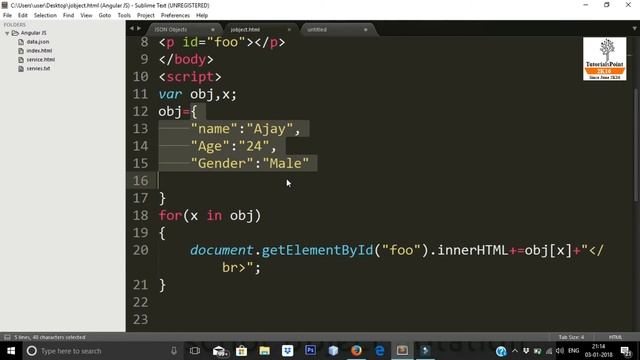Open the Find menu
The image size is (640, 360).
[68, 16]
